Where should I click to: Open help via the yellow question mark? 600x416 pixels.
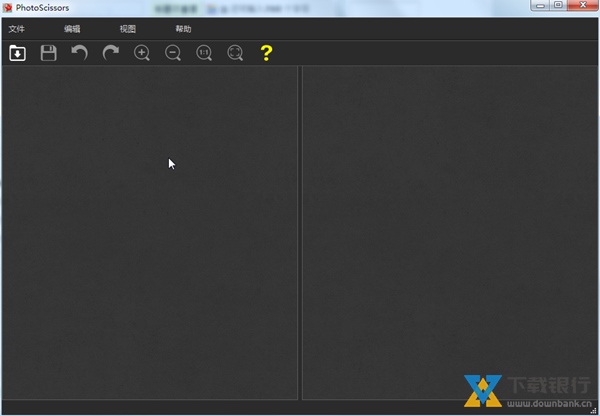click(266, 53)
